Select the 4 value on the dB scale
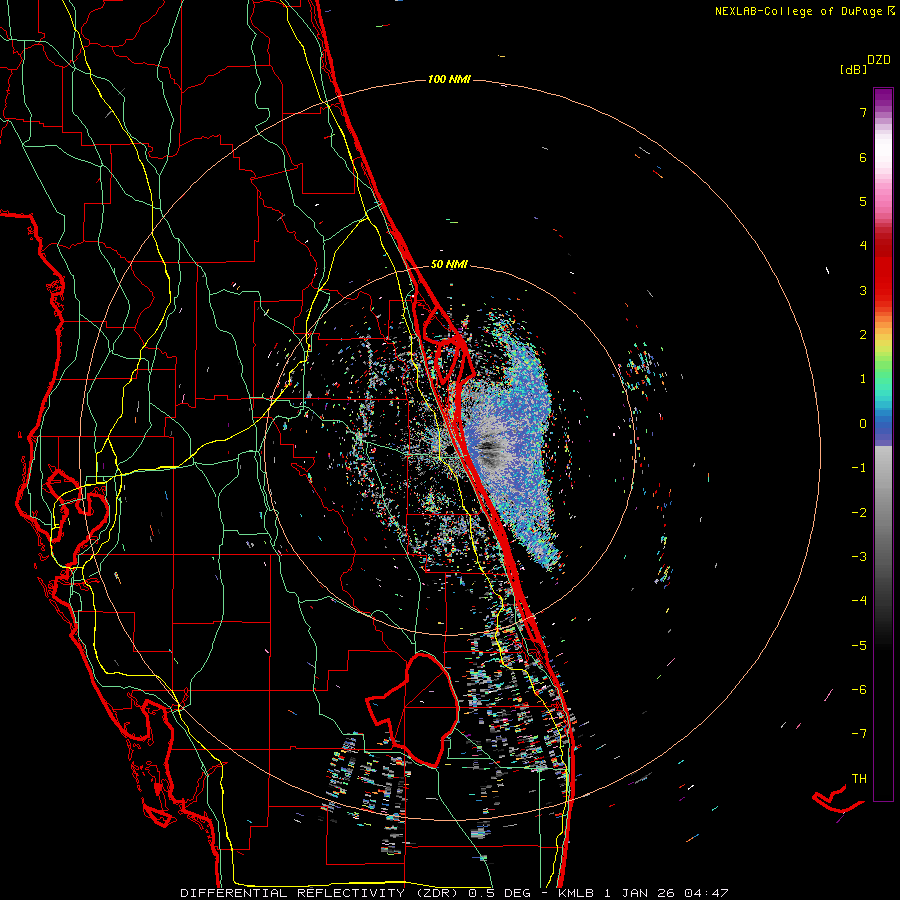Image resolution: width=900 pixels, height=900 pixels. pyautogui.click(x=863, y=246)
